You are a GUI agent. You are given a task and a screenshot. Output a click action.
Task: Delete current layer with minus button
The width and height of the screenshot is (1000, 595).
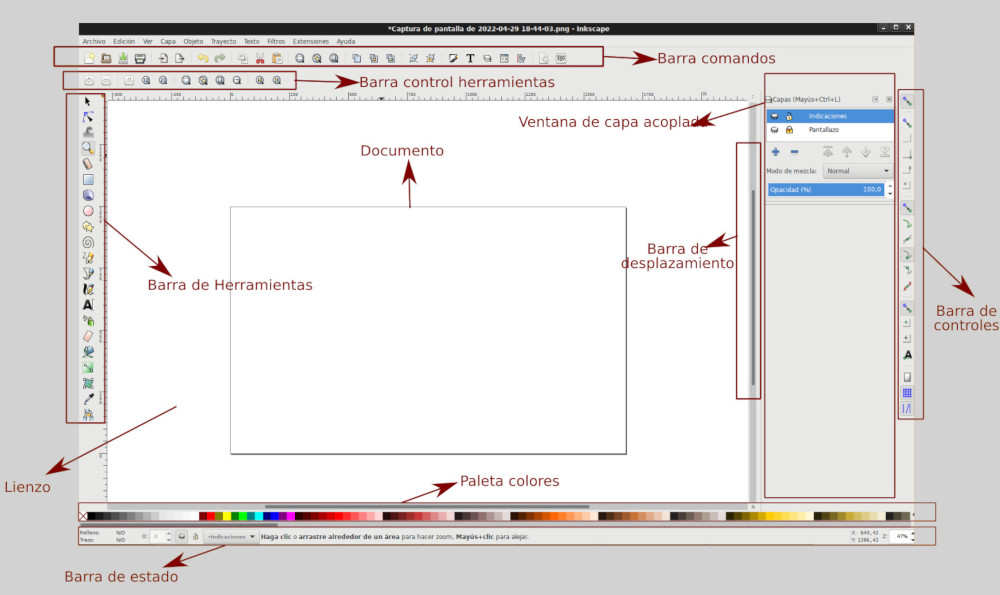point(794,152)
